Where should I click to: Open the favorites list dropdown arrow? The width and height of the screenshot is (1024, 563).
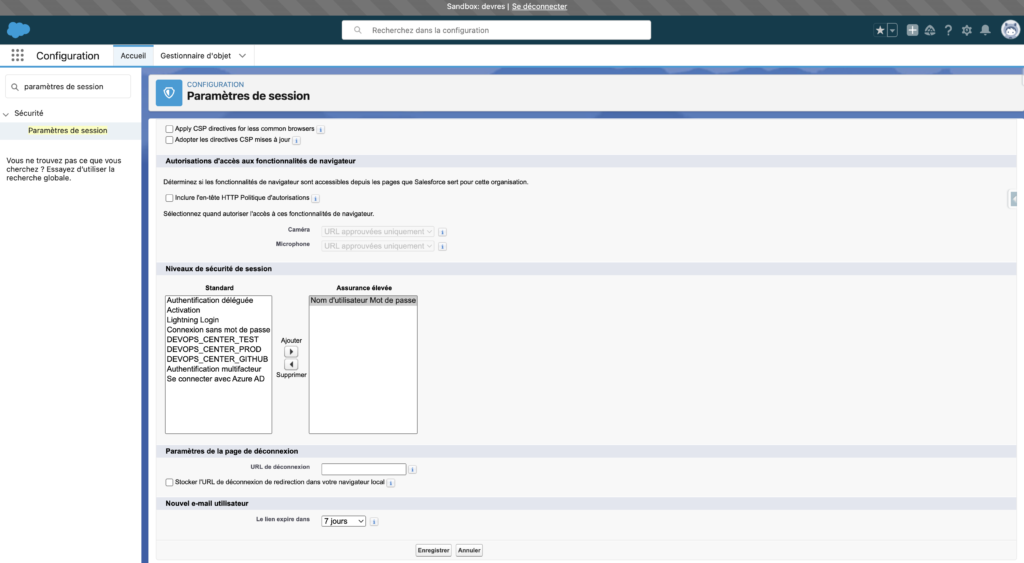click(x=892, y=30)
